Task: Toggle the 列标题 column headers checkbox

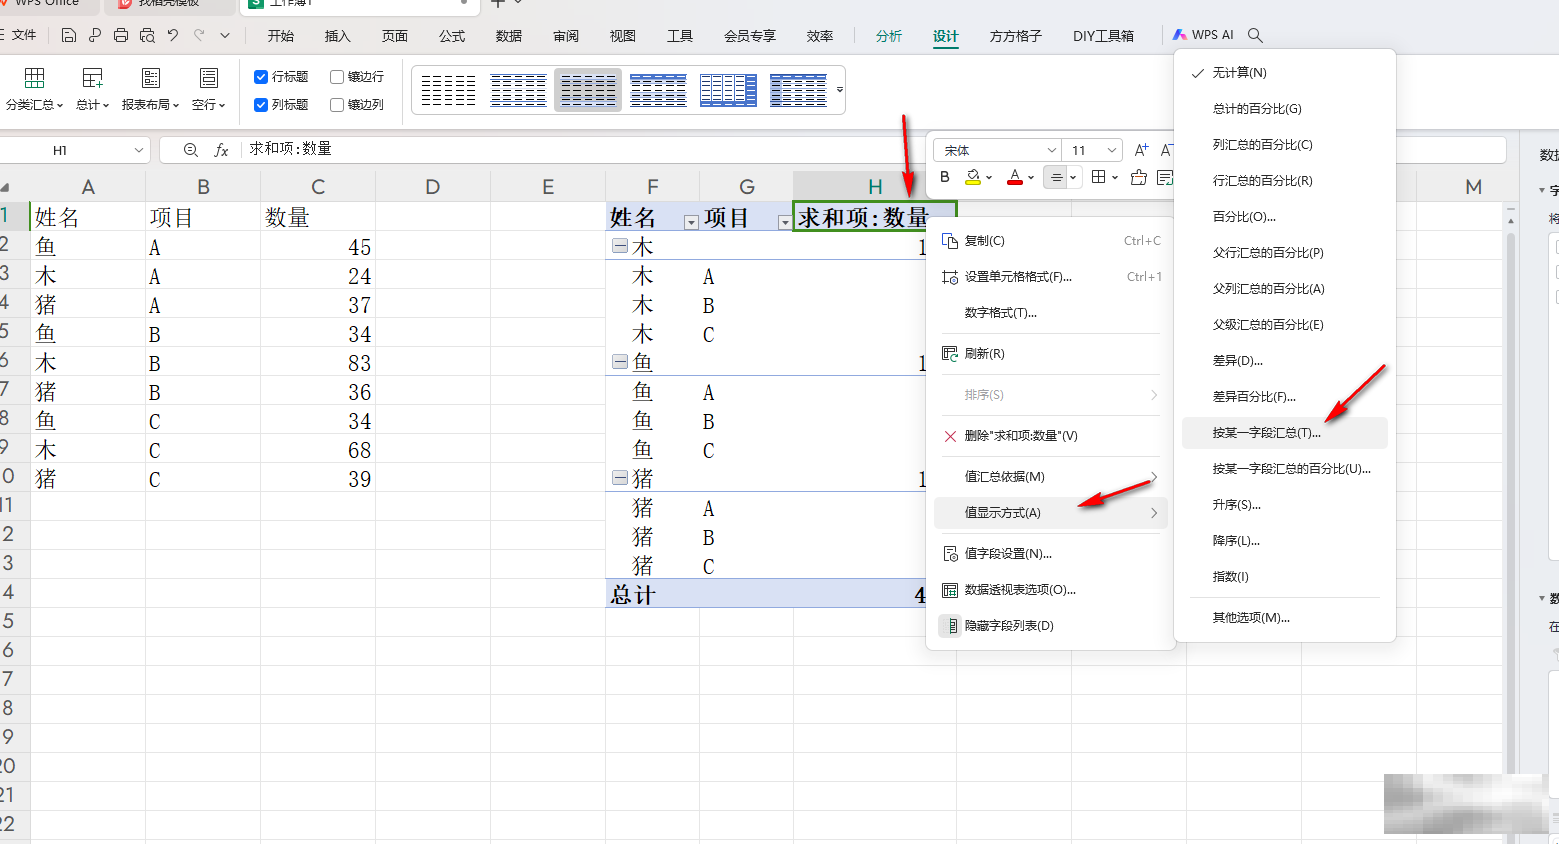Action: point(261,105)
